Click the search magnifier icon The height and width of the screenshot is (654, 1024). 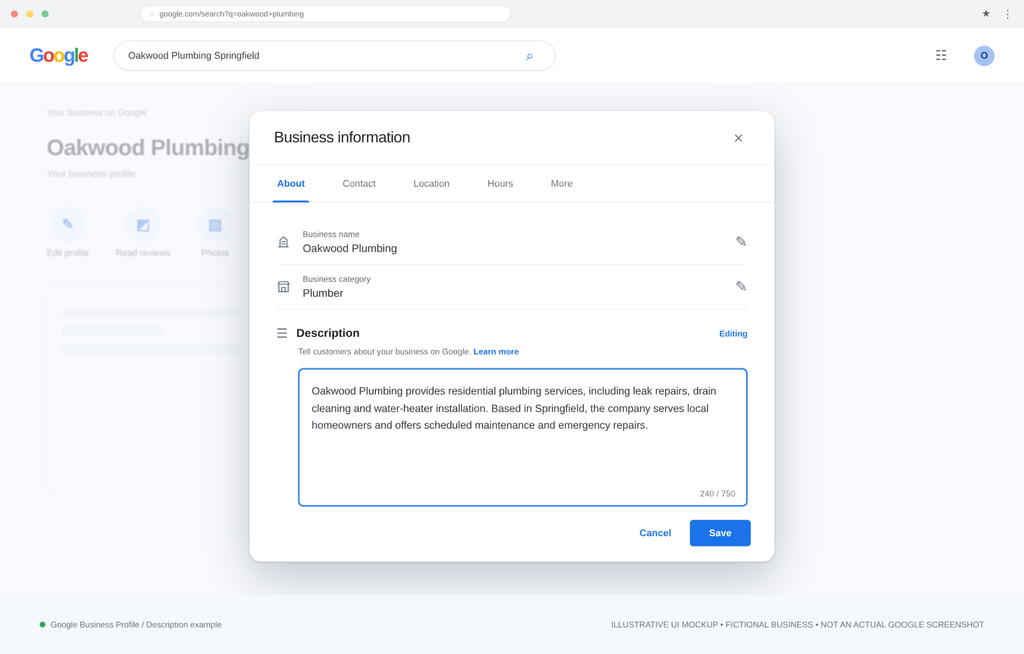[x=529, y=56]
